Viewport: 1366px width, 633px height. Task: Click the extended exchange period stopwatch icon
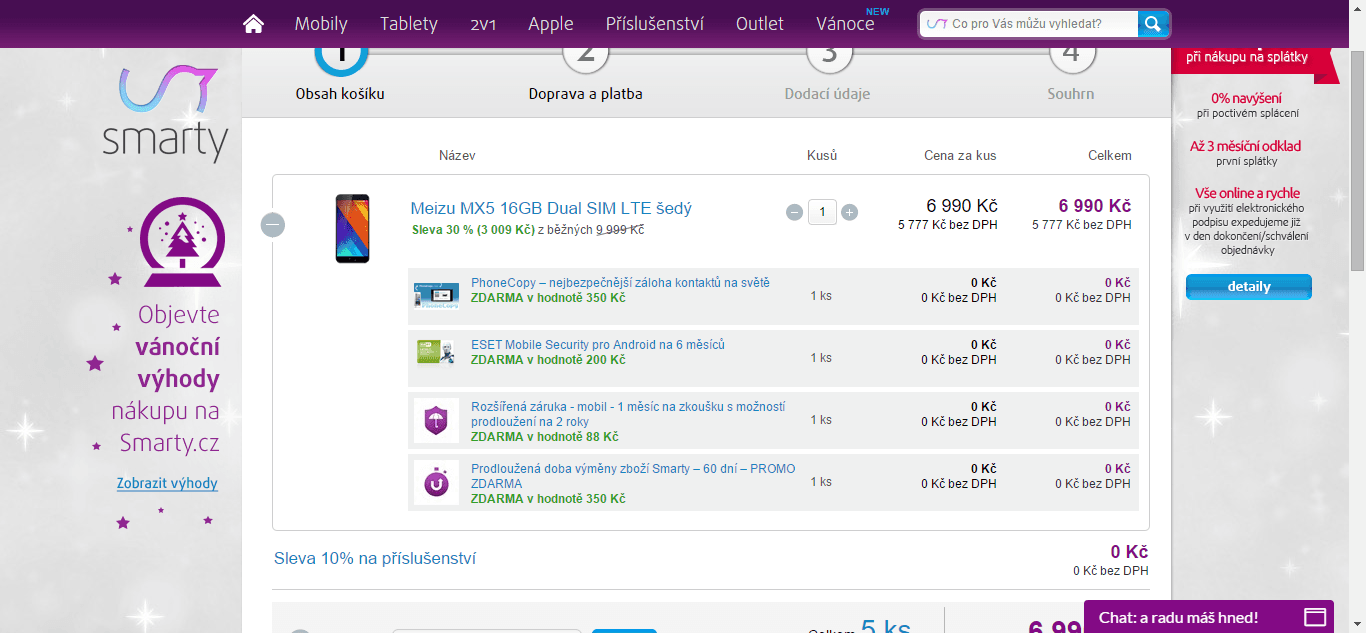click(x=436, y=483)
